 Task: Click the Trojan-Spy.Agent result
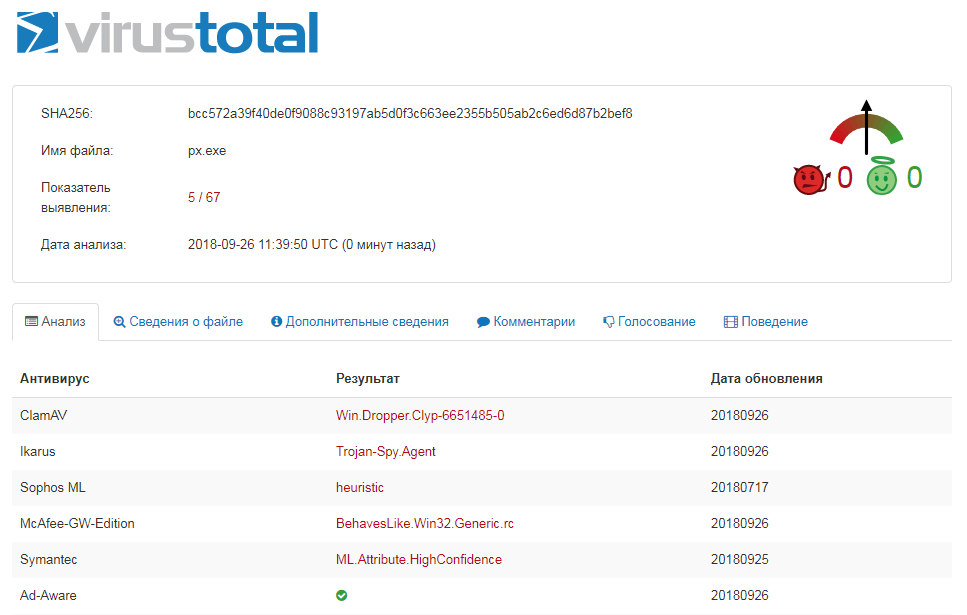[x=385, y=452]
